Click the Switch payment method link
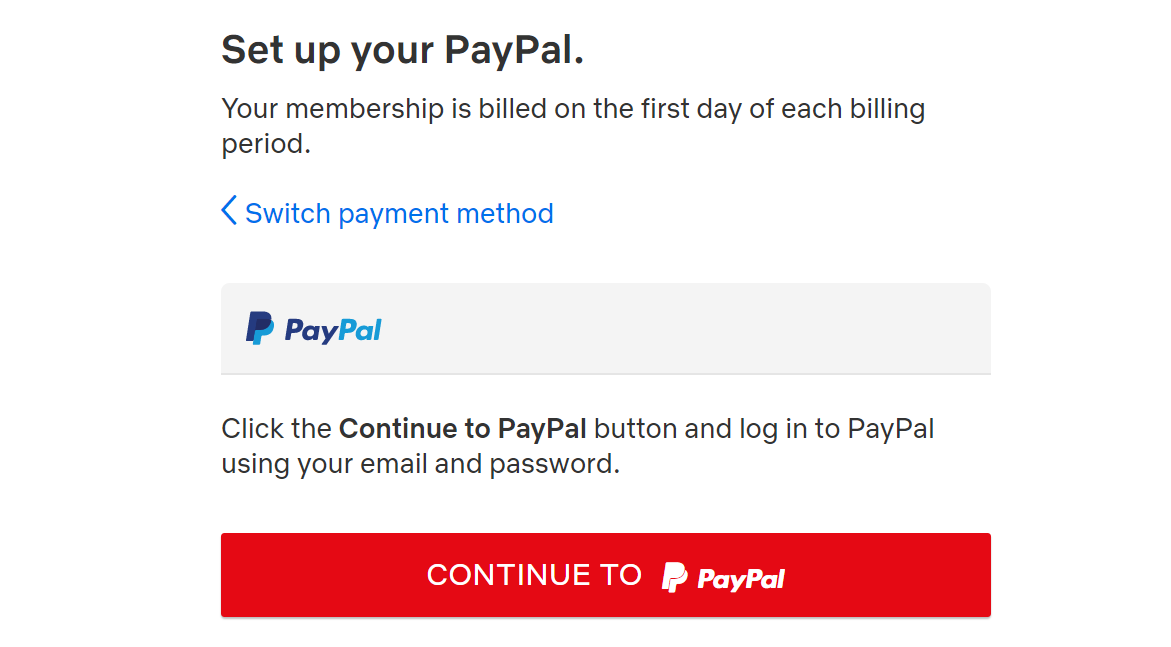Screen dimensions: 1171x647 pos(398,212)
